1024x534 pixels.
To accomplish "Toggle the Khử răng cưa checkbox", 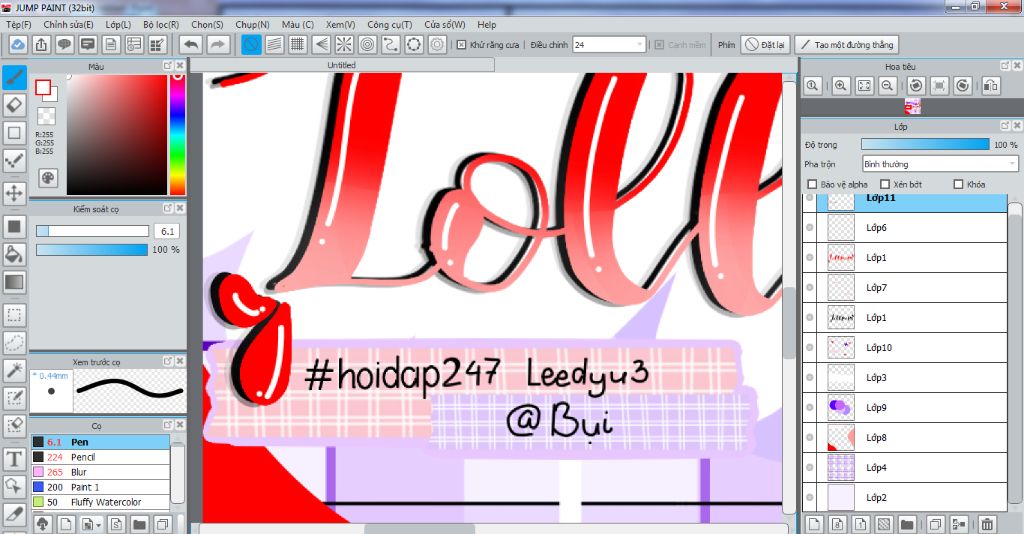I will [461, 44].
